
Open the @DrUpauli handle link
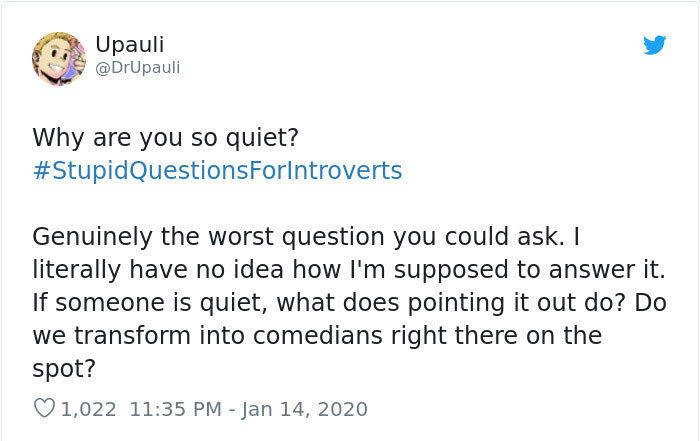[x=138, y=67]
